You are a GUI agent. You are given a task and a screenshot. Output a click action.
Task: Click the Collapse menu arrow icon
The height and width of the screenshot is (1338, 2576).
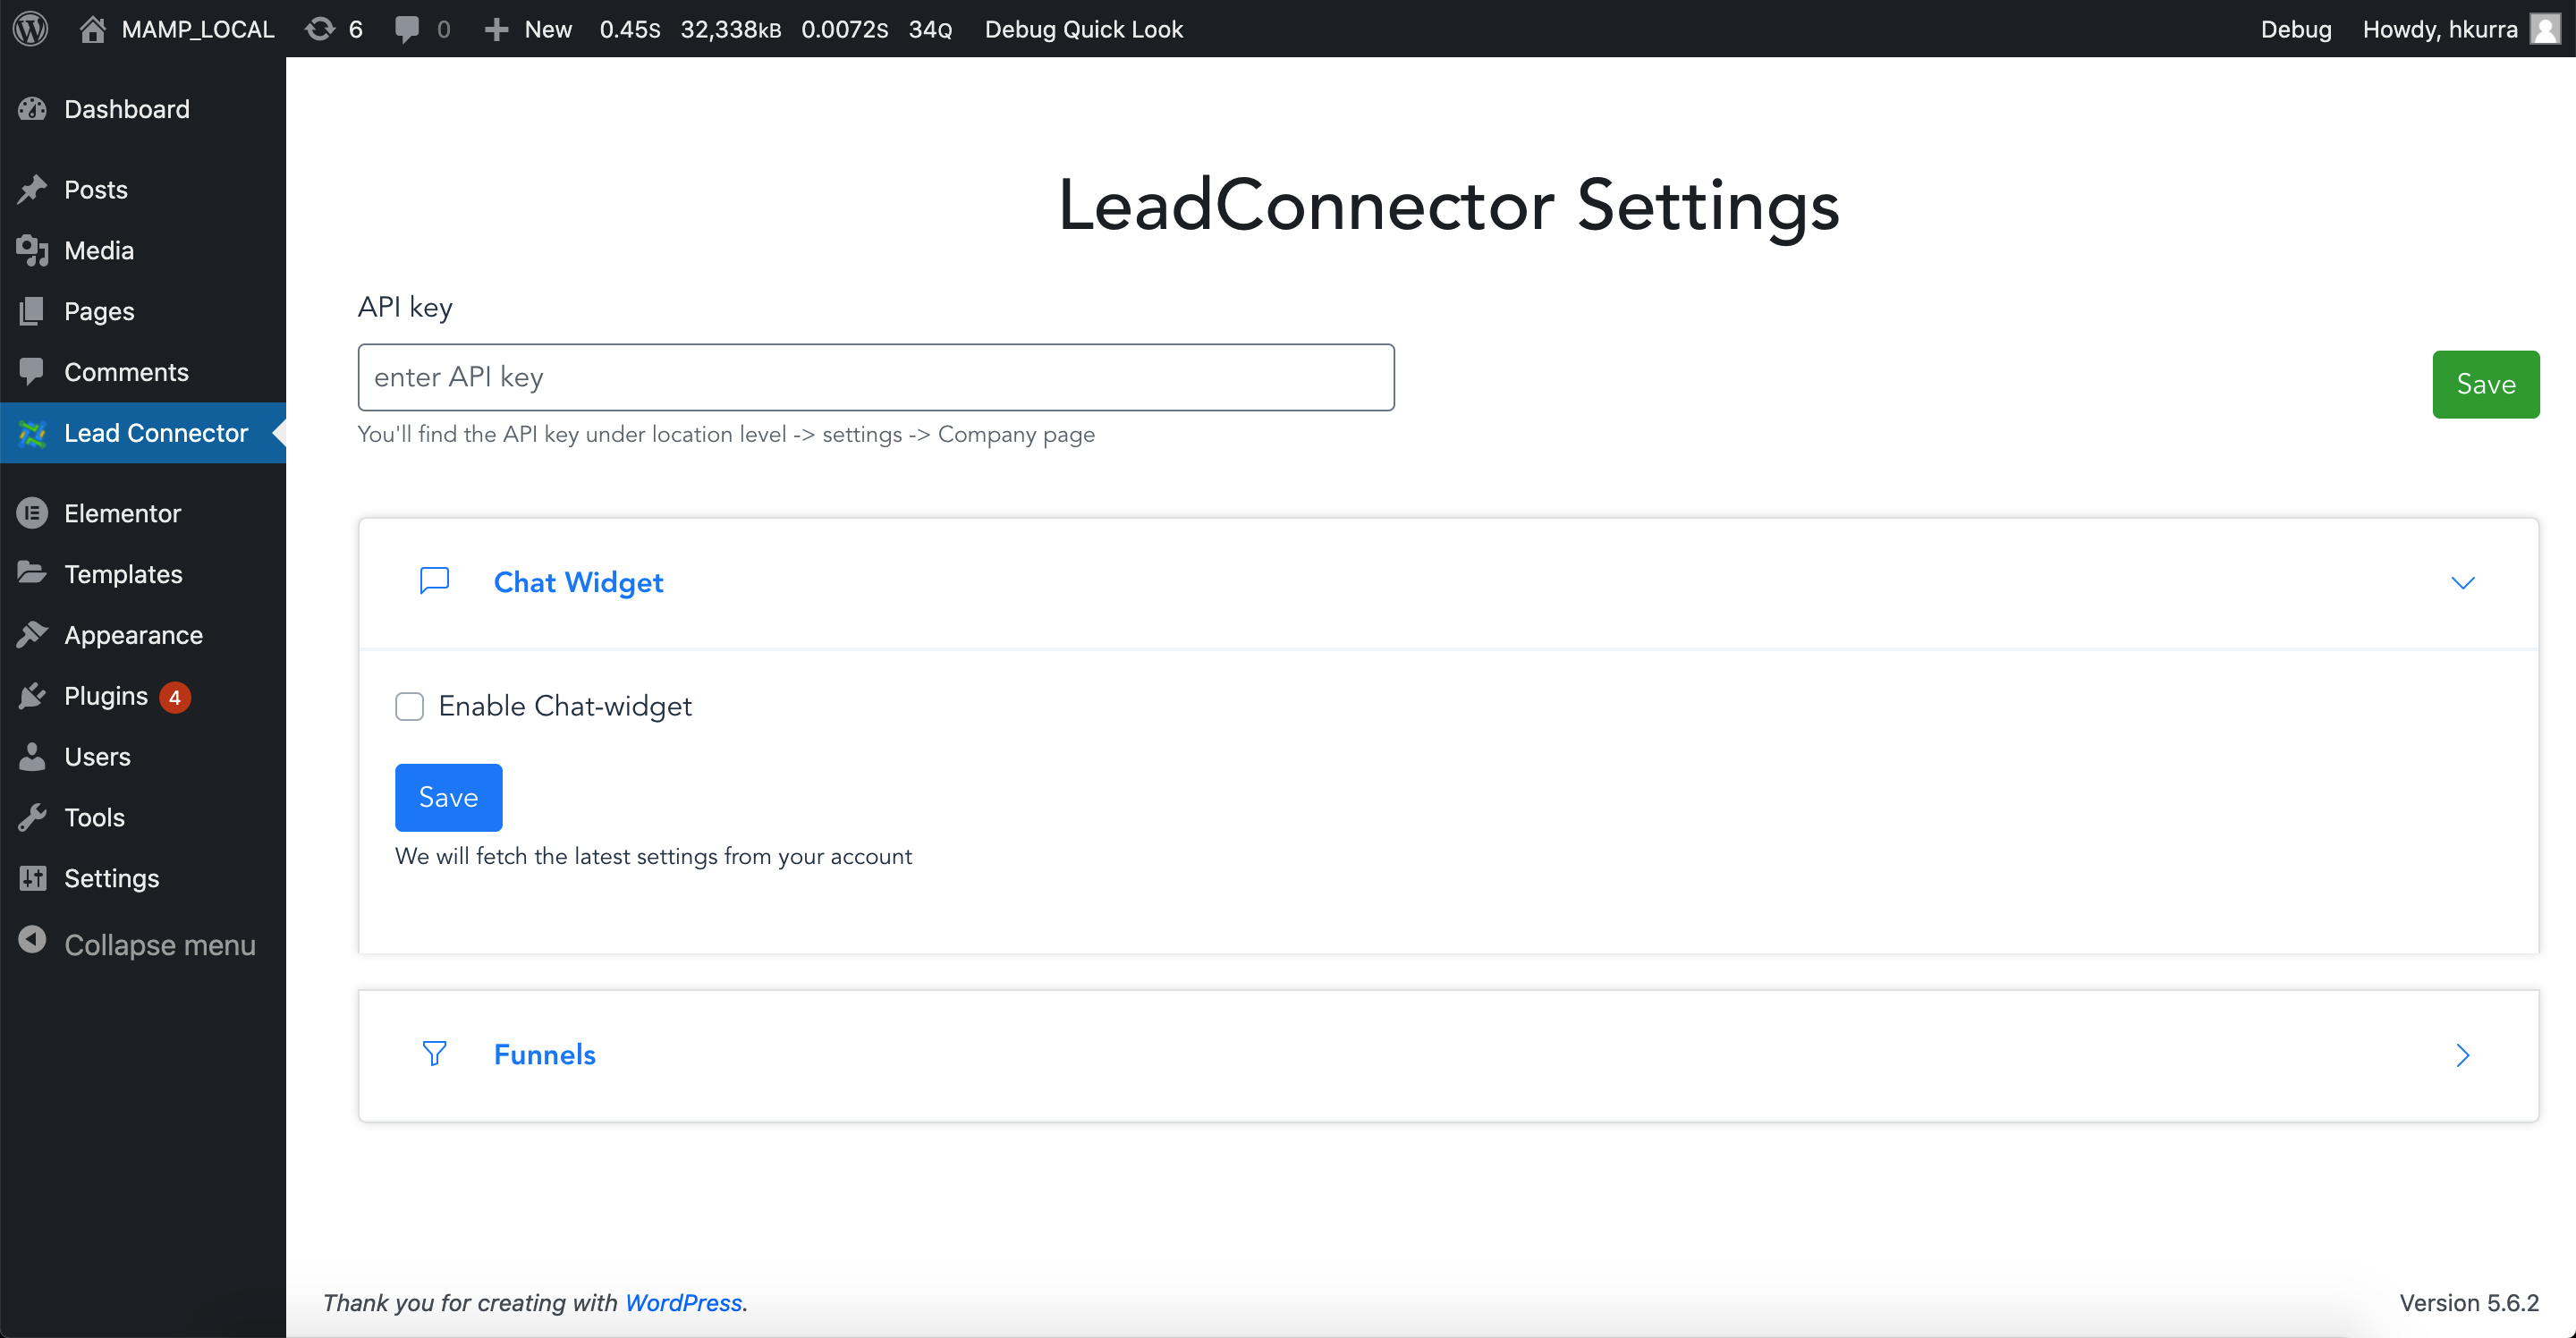click(32, 940)
